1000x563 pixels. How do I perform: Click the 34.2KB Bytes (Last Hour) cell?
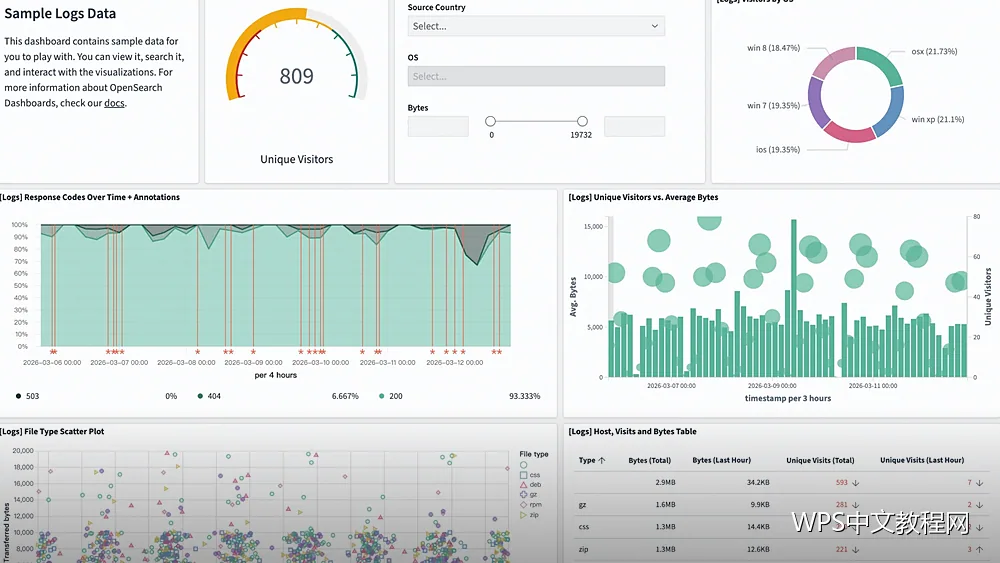pos(758,483)
